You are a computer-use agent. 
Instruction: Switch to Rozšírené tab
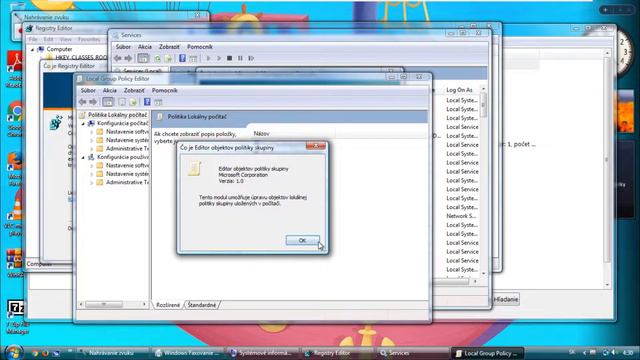pos(168,305)
